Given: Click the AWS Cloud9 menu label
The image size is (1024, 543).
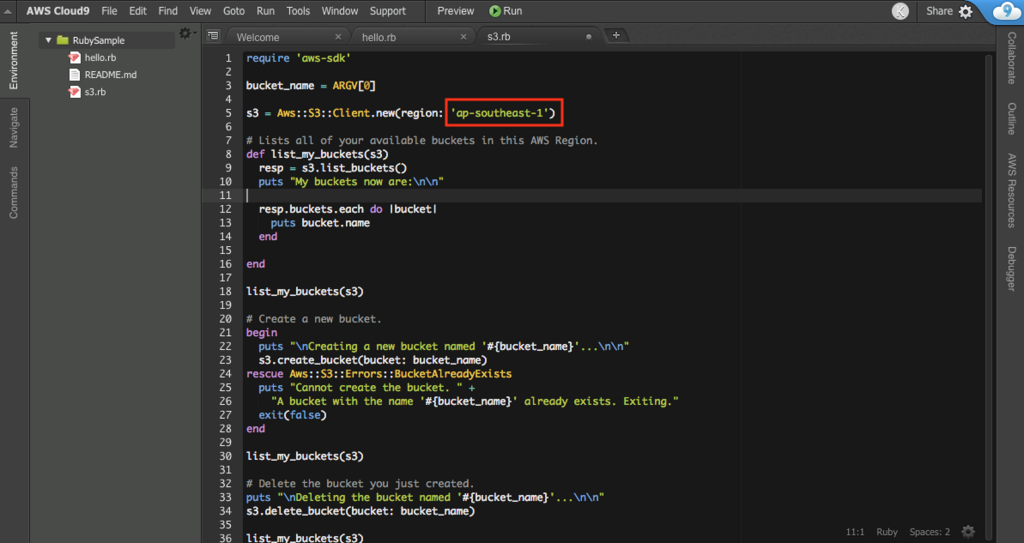Looking at the screenshot, I should pos(57,11).
